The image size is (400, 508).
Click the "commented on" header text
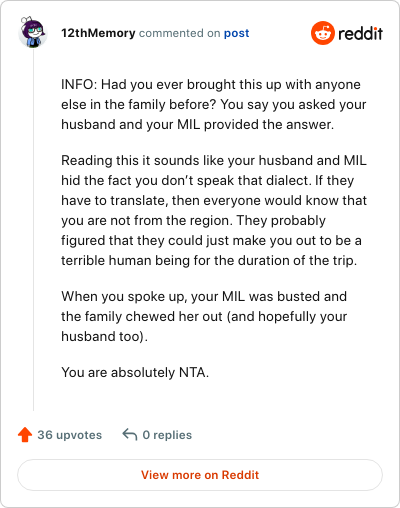click(x=179, y=33)
